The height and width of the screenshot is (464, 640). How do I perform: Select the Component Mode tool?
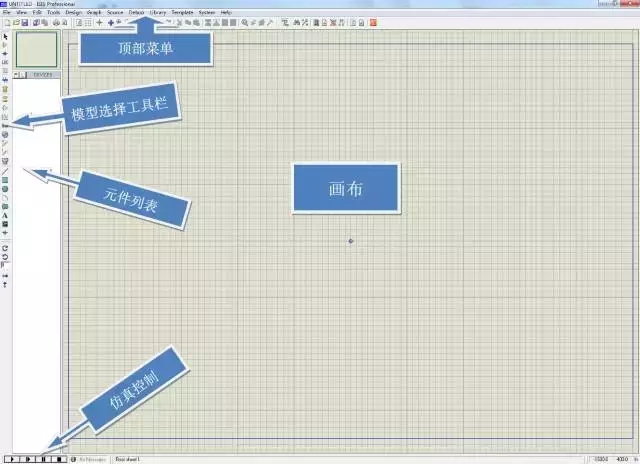coord(6,45)
